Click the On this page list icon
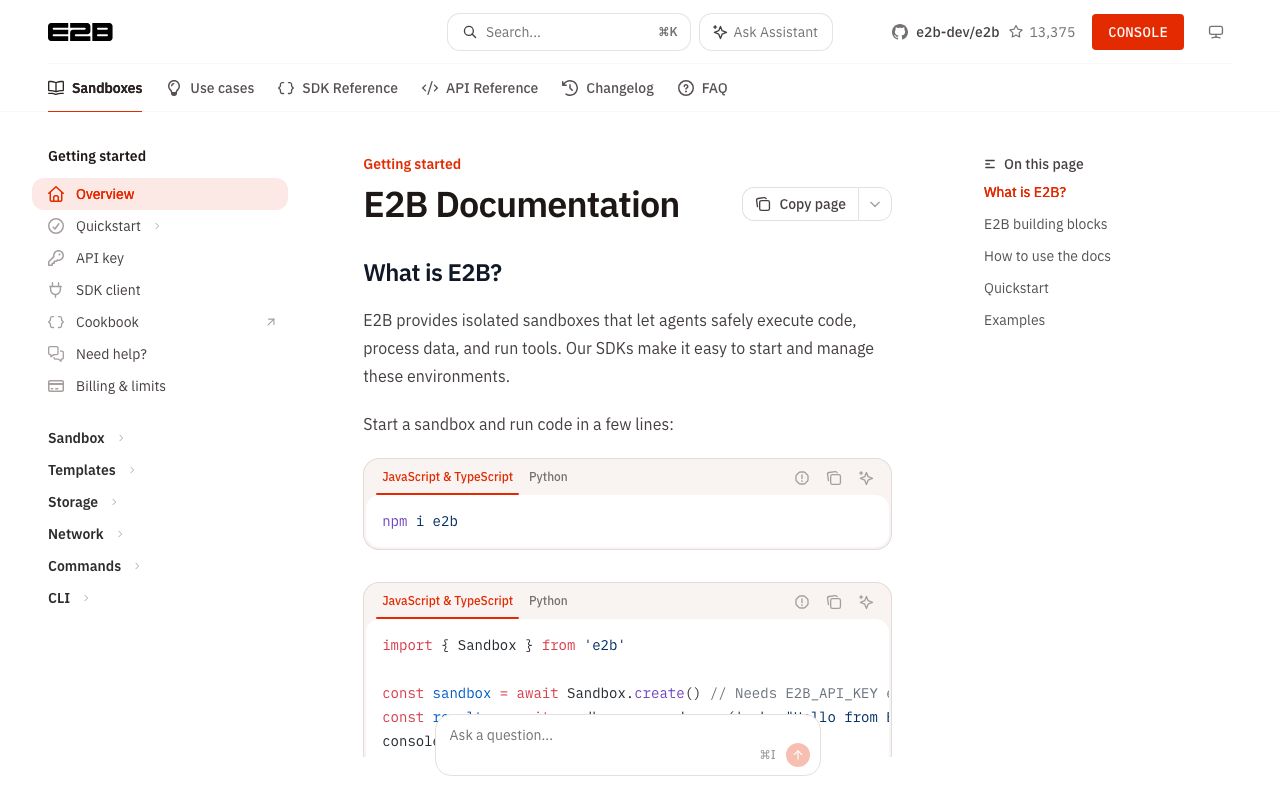The image size is (1280, 800). (x=990, y=164)
